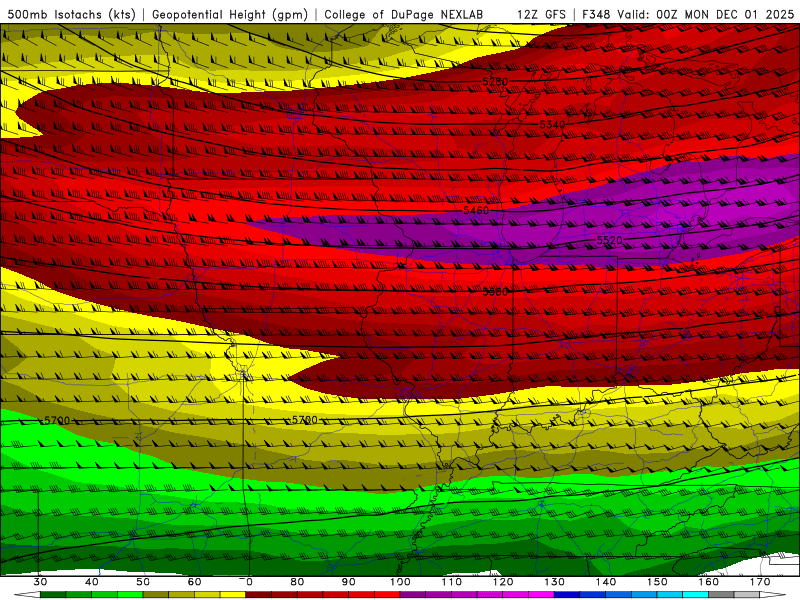
Task: Click the 80 knot legend label
Action: click(x=297, y=582)
